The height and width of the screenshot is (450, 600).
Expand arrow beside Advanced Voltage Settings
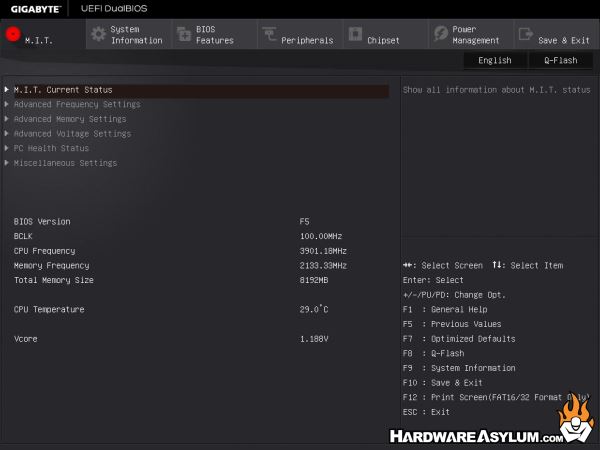(x=7, y=134)
